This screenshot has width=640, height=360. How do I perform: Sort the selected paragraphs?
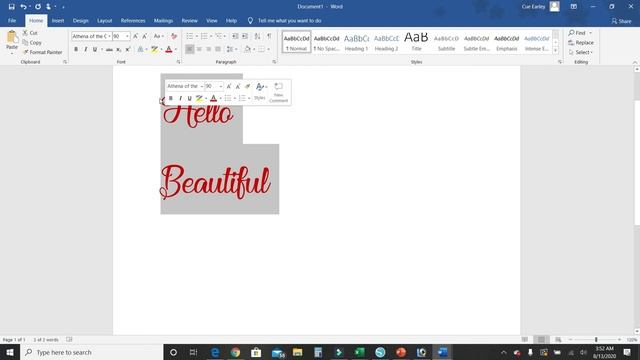click(x=257, y=36)
